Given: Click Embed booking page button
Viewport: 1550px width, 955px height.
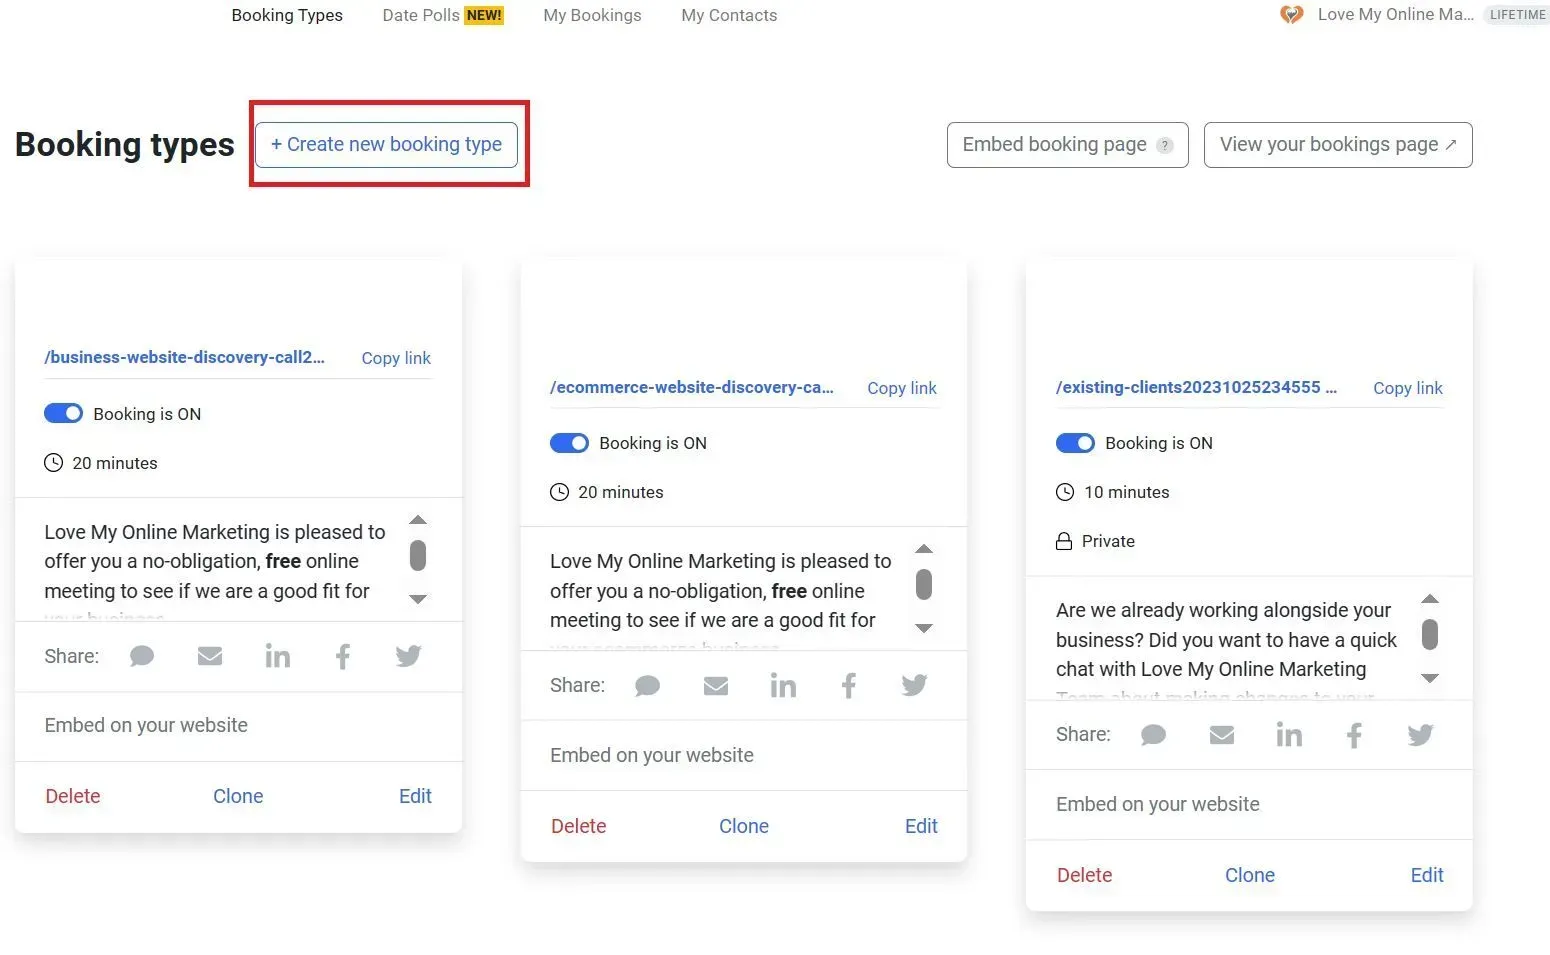Looking at the screenshot, I should (x=1067, y=145).
